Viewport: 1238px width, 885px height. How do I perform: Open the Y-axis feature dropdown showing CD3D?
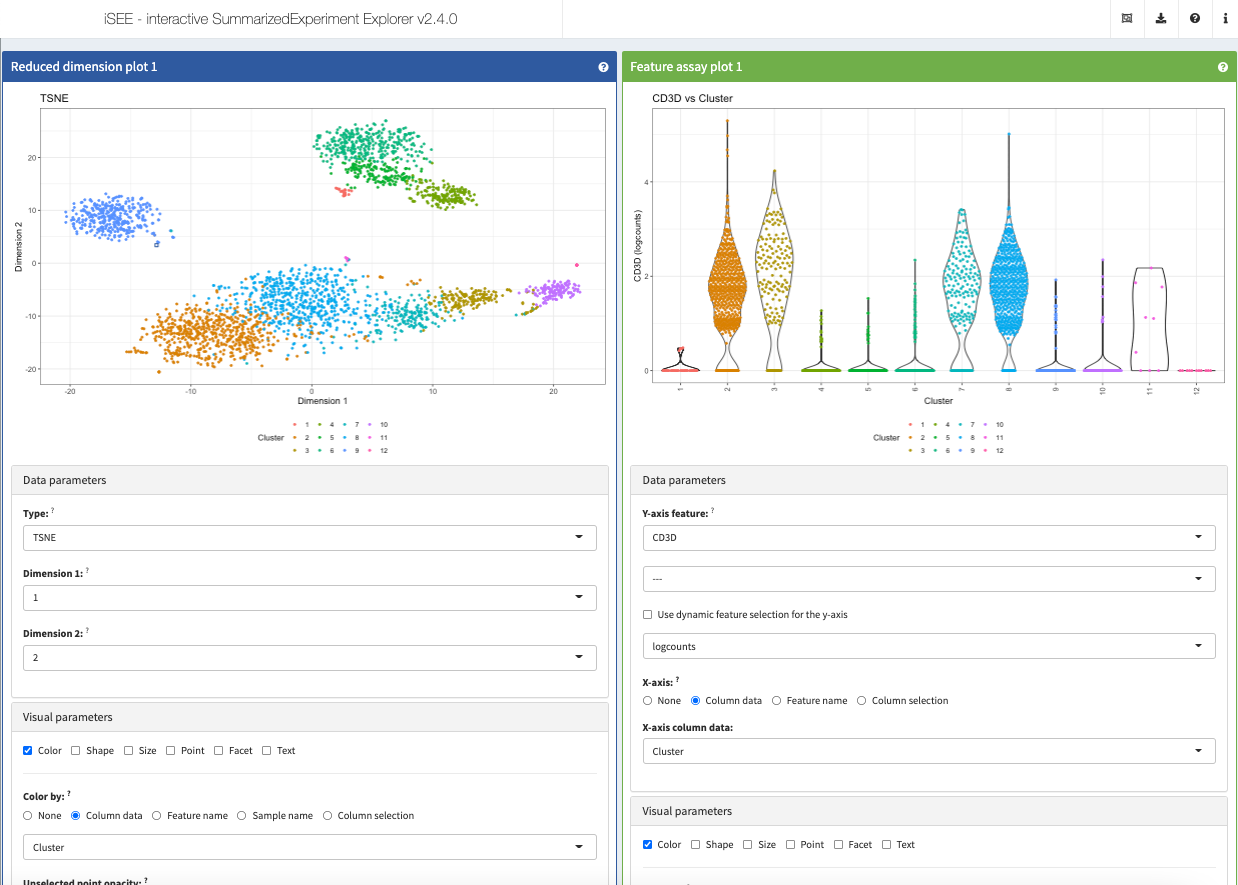click(928, 538)
